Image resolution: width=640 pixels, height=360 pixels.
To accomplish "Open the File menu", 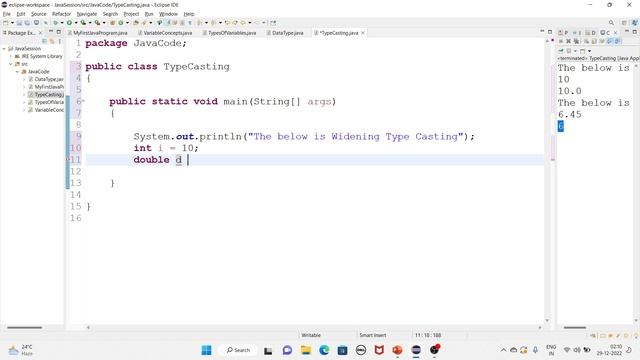I will coord(7,14).
